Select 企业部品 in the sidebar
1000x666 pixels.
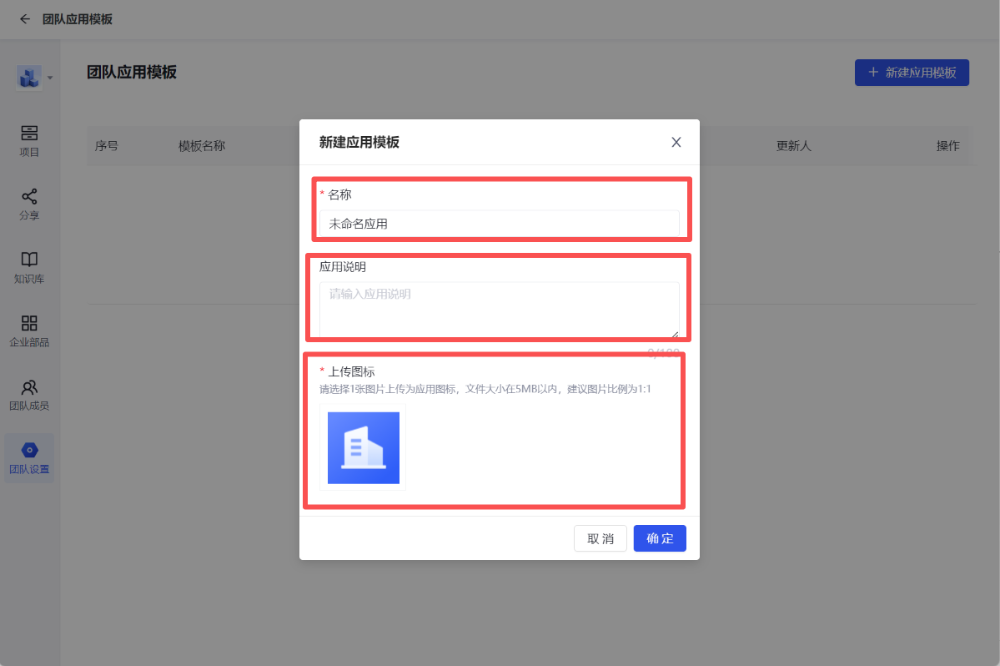point(29,331)
